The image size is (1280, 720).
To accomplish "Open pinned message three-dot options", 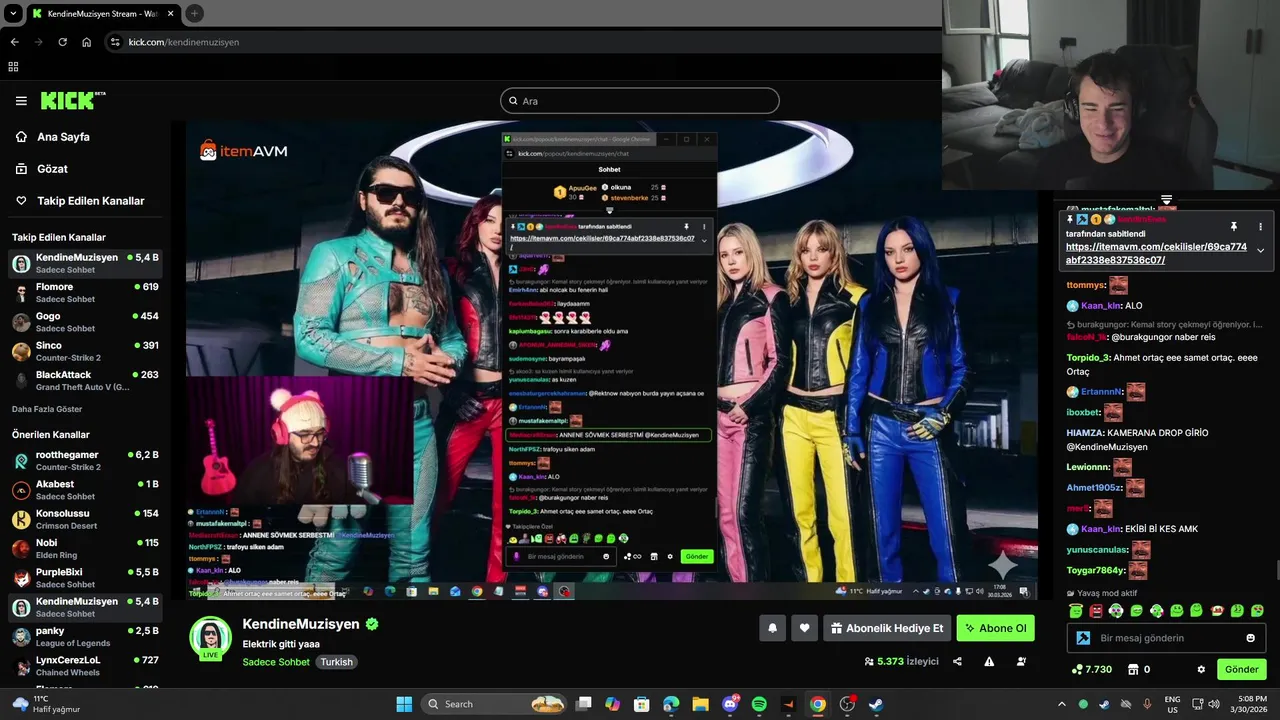I will click(x=1260, y=227).
